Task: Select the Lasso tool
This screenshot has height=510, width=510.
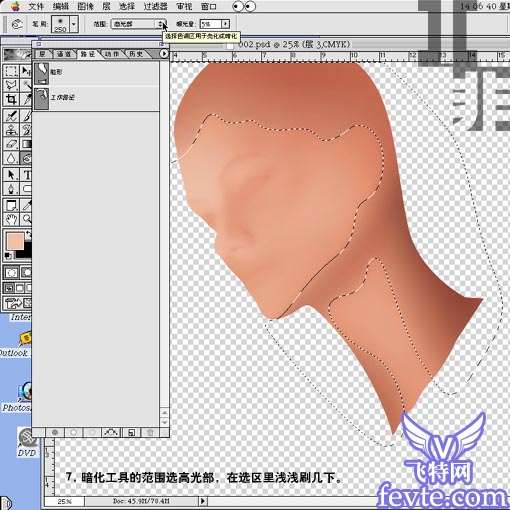Action: 11,85
